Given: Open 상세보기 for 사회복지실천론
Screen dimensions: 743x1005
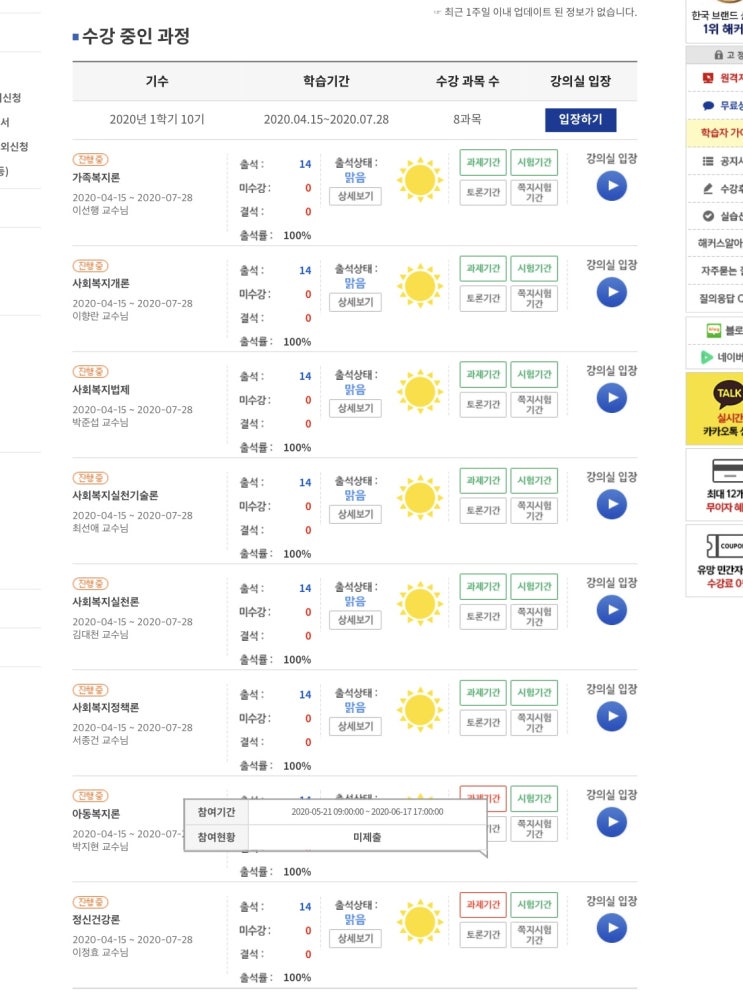Looking at the screenshot, I should point(355,620).
